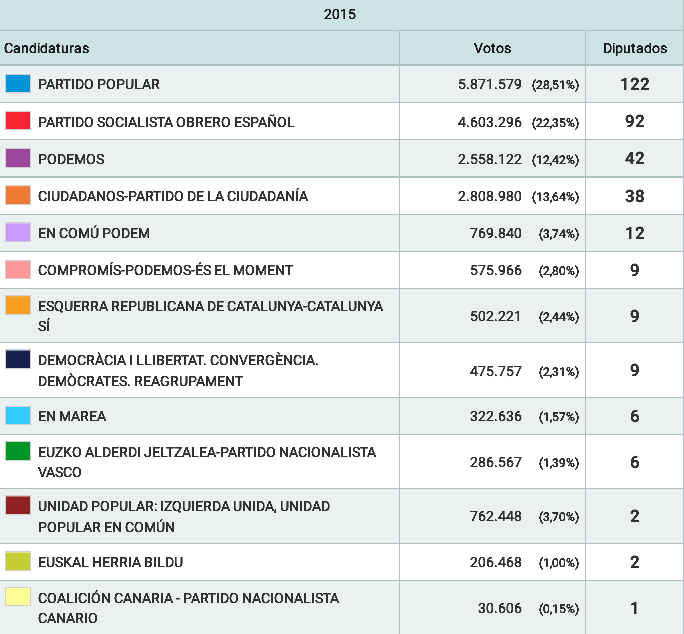Click the vote count 502.221
684x634 pixels.
(496, 316)
